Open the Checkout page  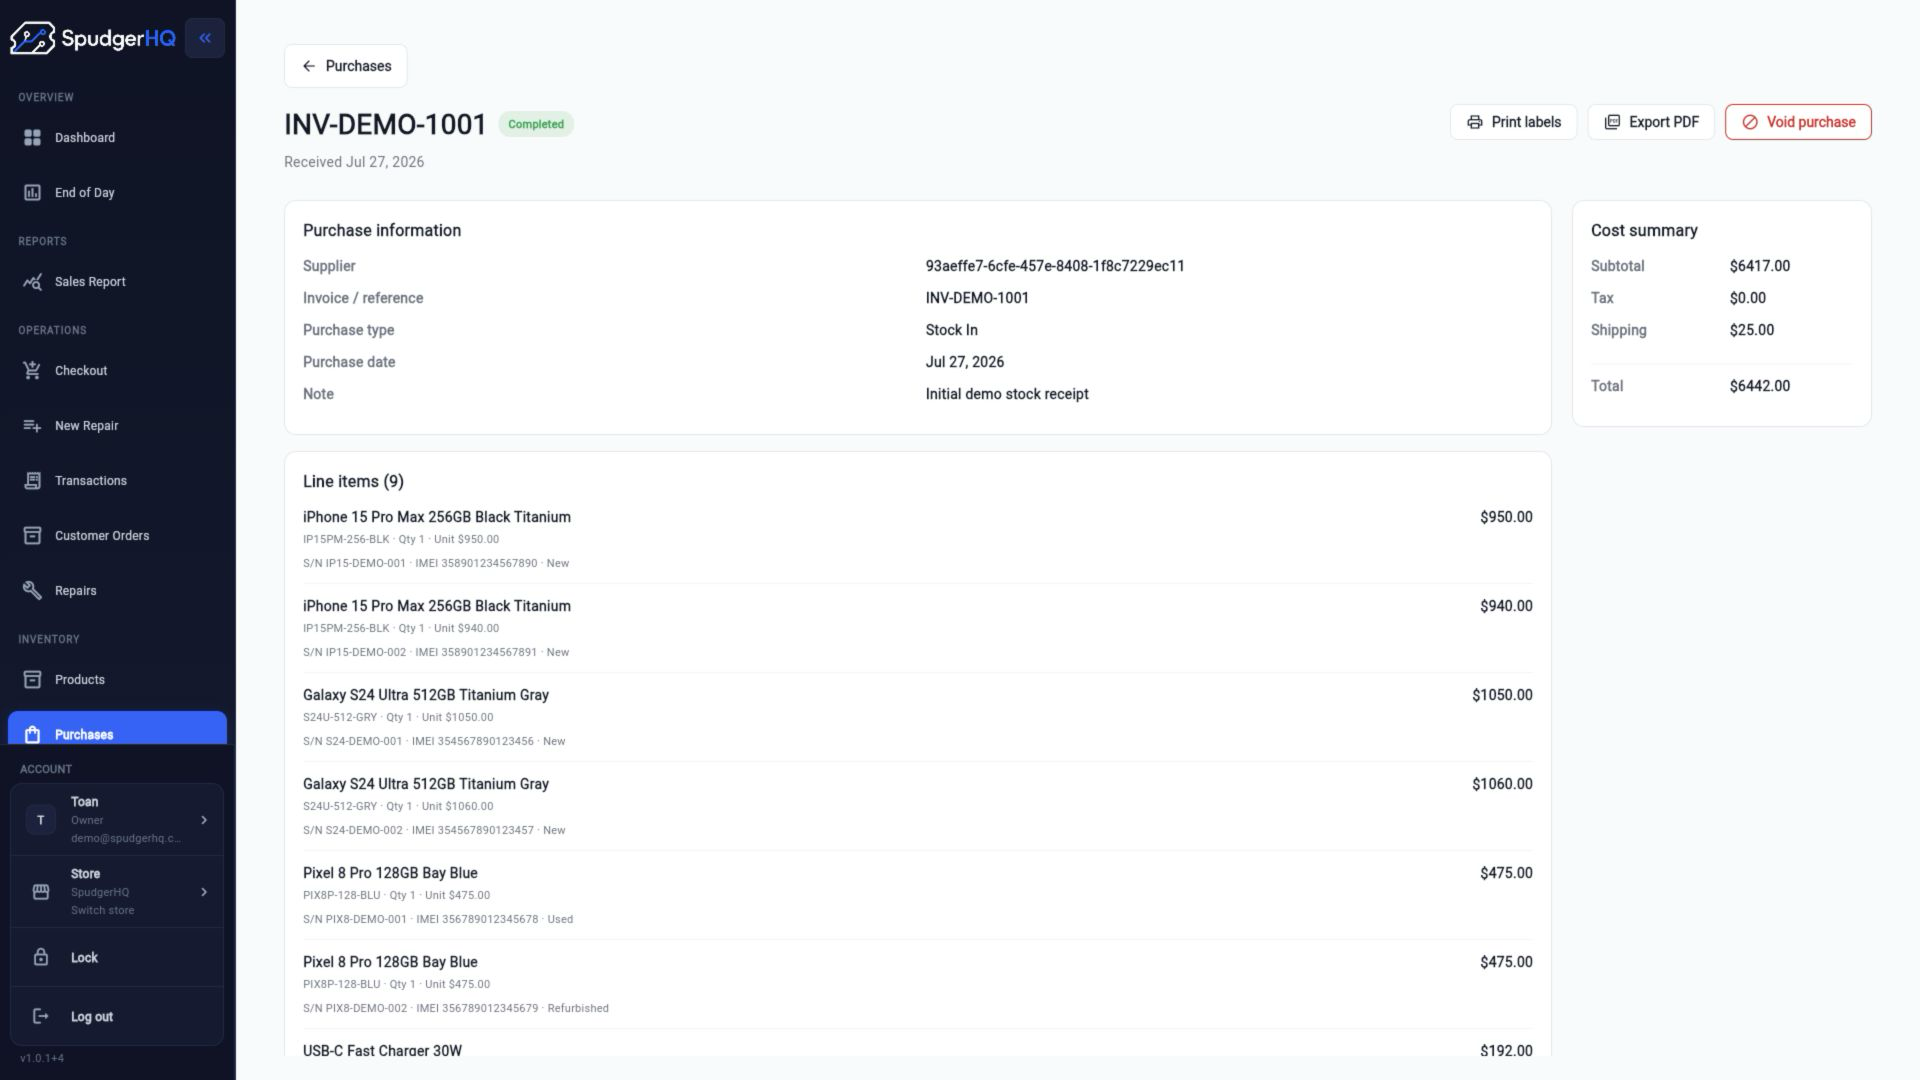click(x=117, y=370)
